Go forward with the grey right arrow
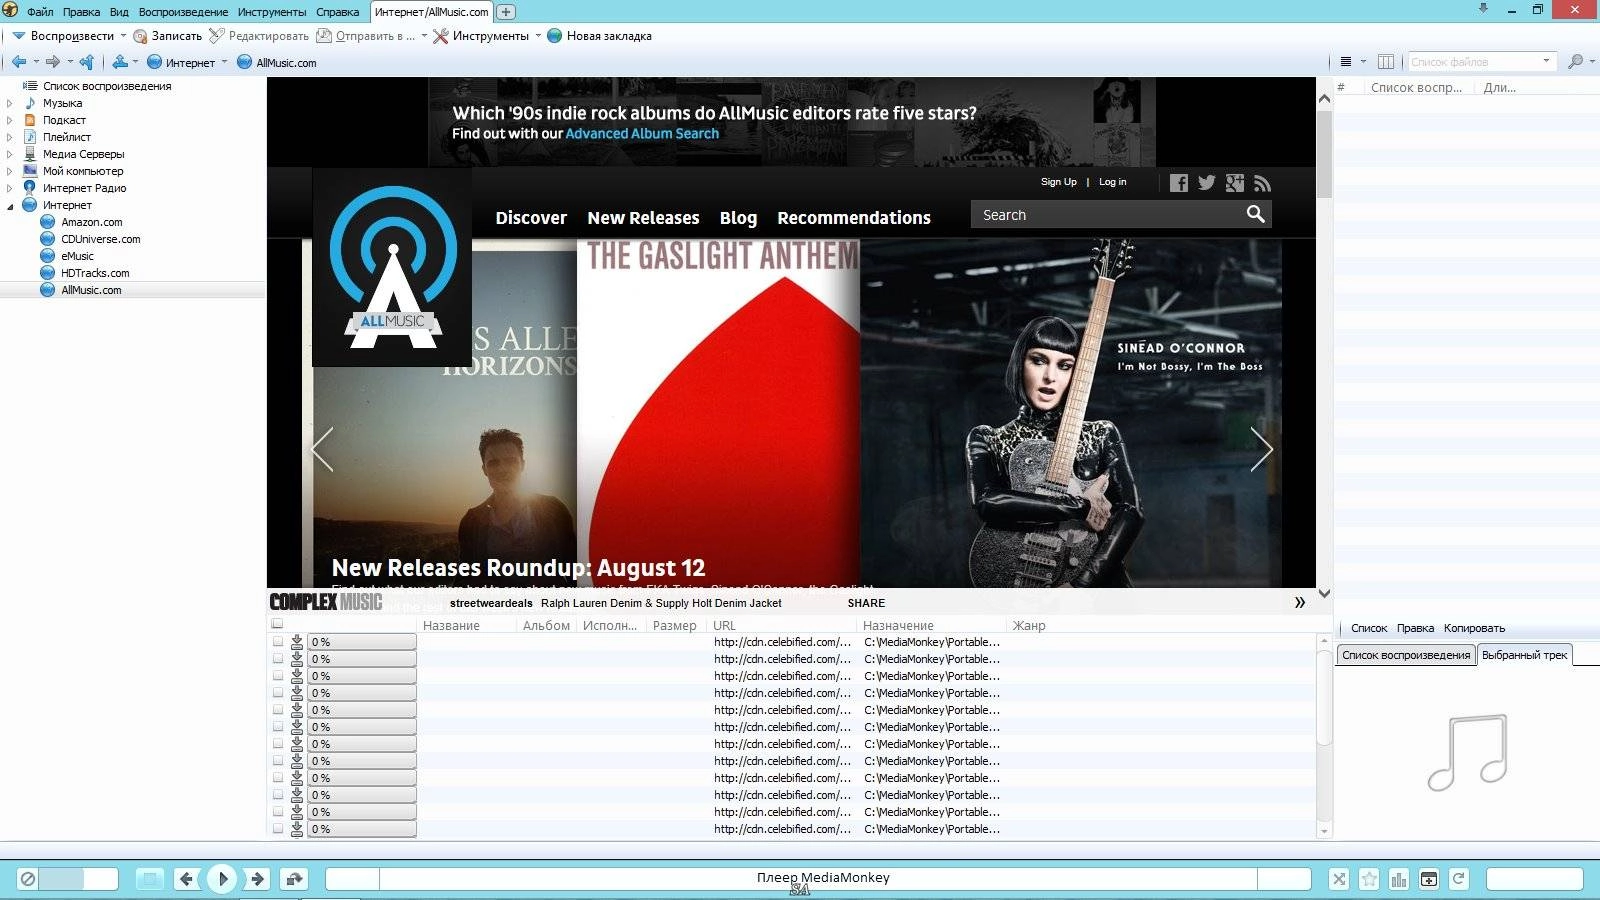The image size is (1600, 900). click(53, 62)
